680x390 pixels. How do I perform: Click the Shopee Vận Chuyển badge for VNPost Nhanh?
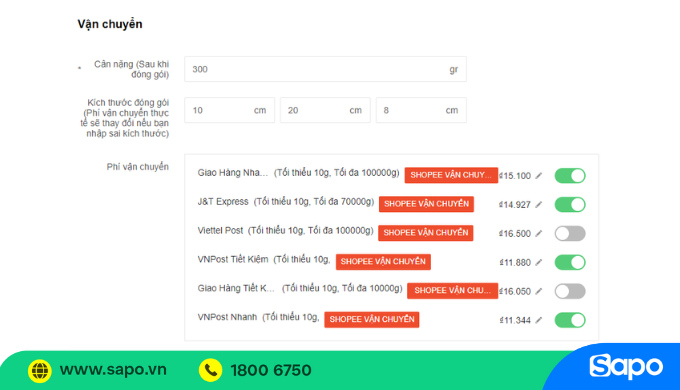click(x=372, y=319)
